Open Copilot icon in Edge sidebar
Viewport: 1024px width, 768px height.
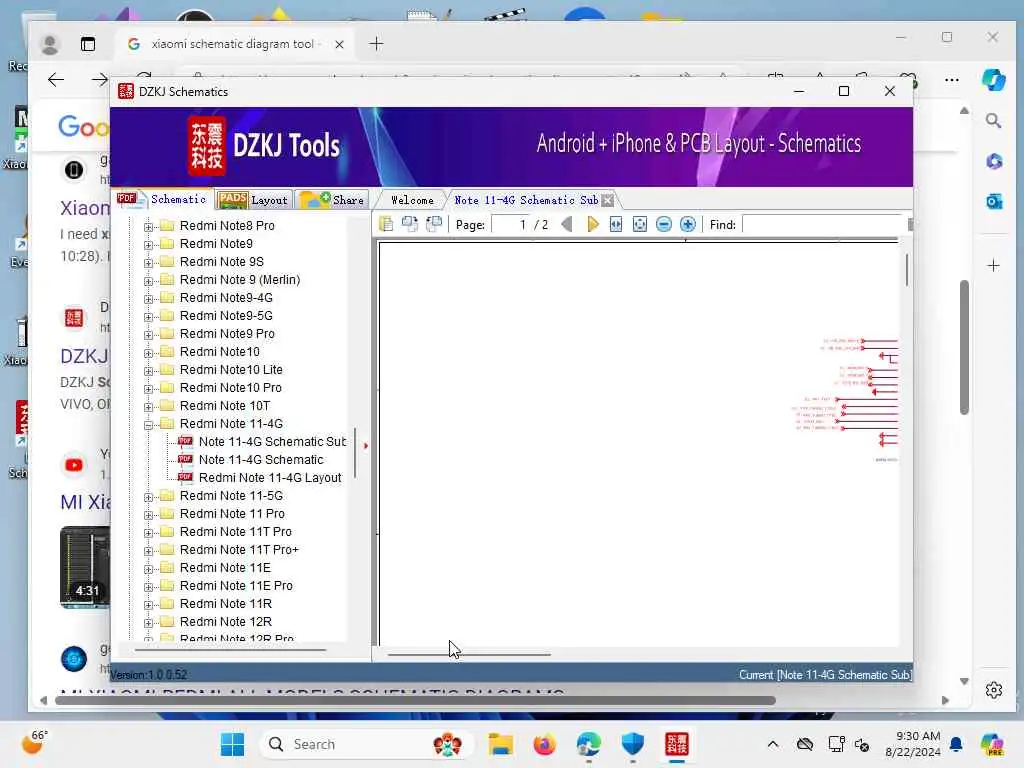click(993, 80)
